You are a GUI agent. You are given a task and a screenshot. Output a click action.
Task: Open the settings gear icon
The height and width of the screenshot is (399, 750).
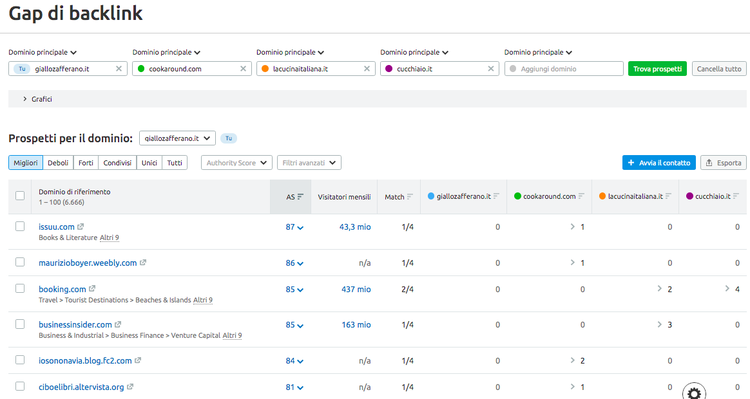tap(694, 393)
